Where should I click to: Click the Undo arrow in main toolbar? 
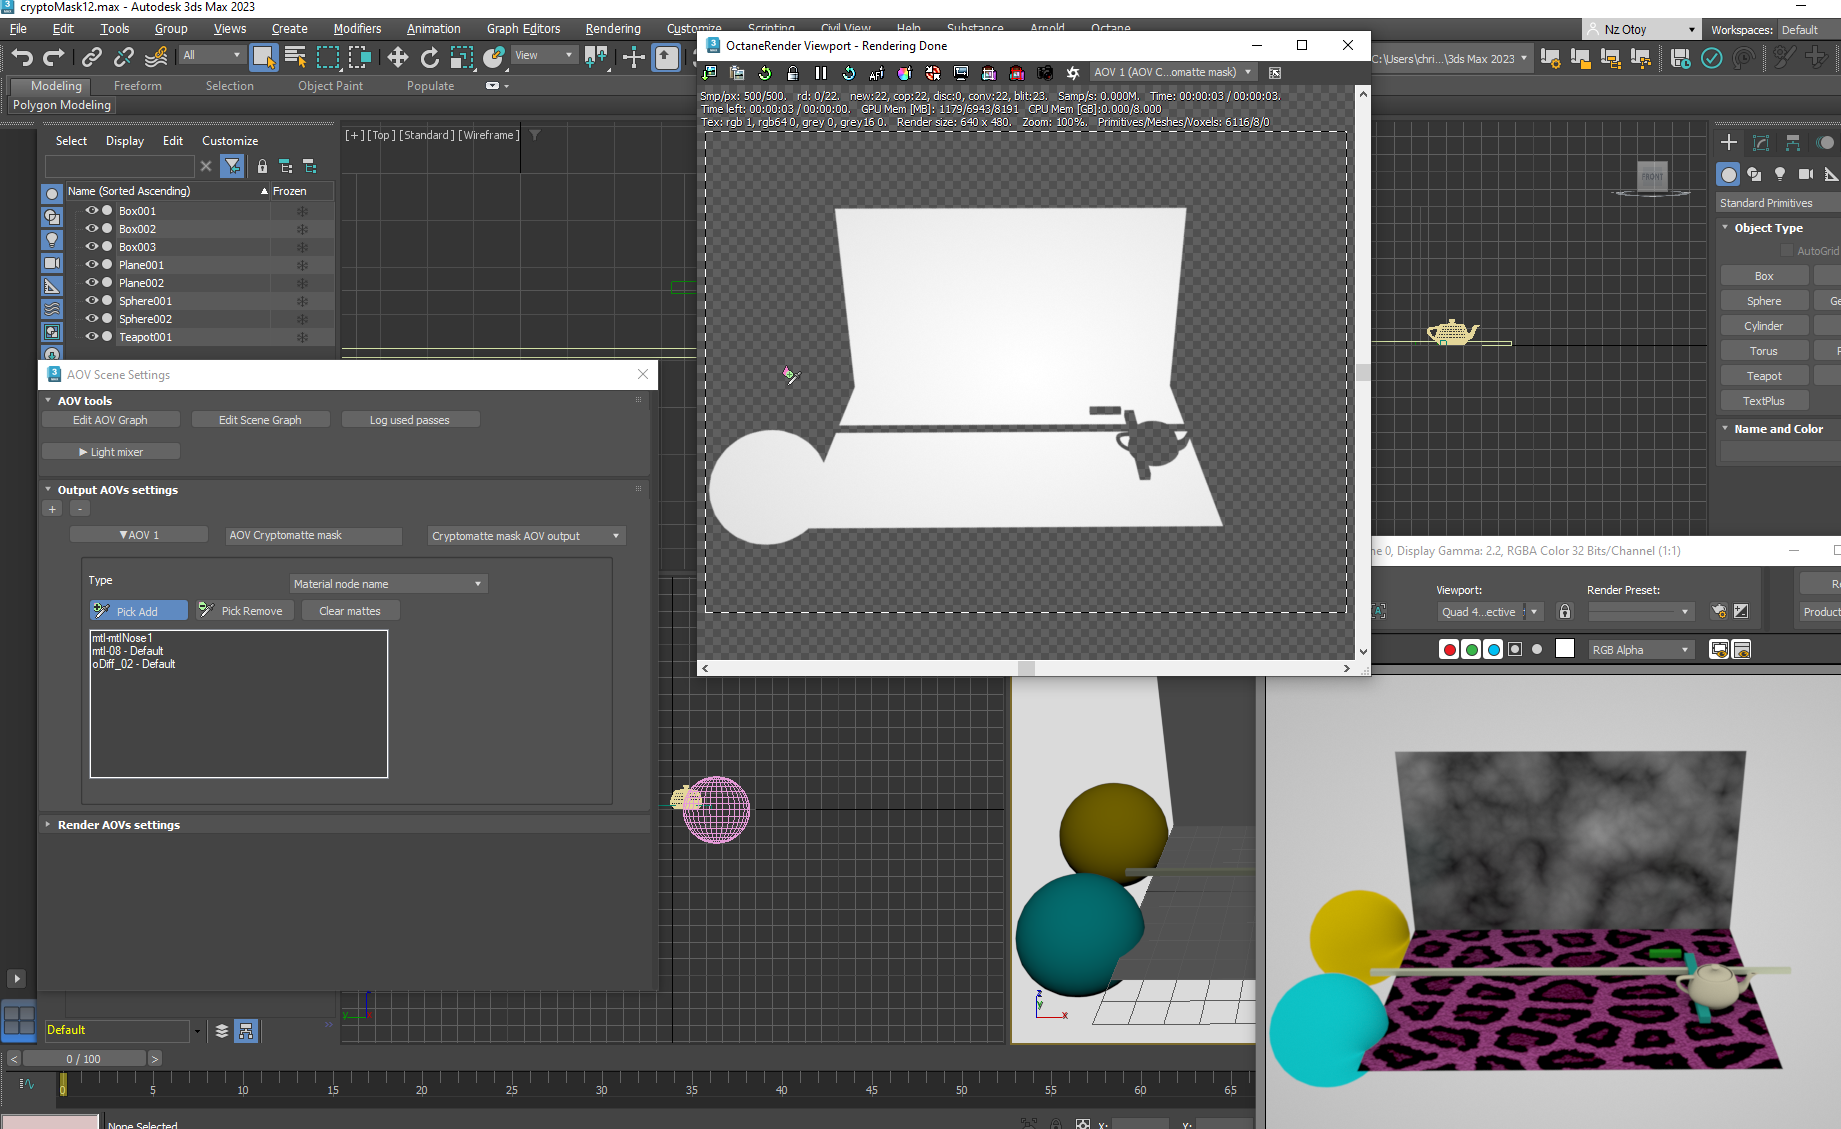pyautogui.click(x=23, y=57)
